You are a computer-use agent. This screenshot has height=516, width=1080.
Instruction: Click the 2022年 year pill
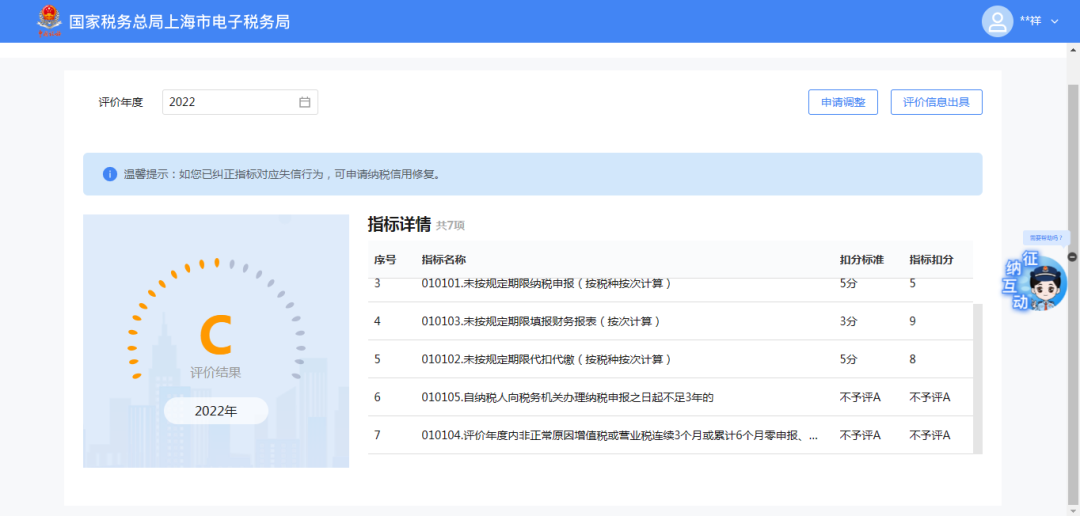click(x=216, y=411)
